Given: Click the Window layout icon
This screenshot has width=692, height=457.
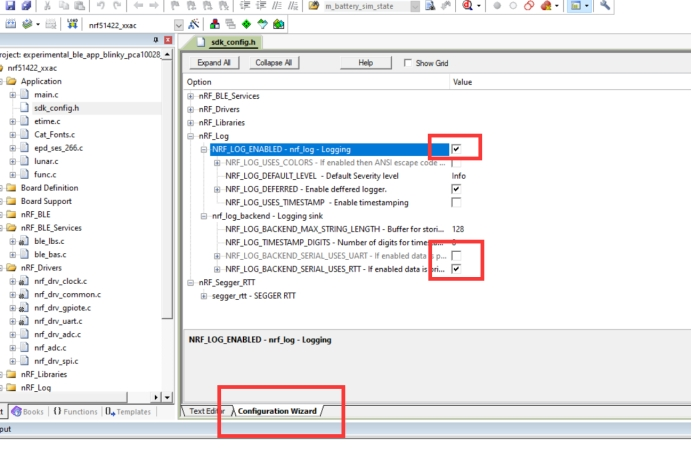Looking at the screenshot, I should click(x=576, y=6).
